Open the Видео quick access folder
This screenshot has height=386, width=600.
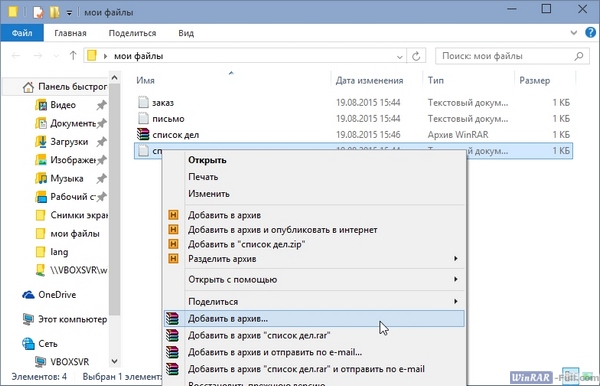pos(63,105)
